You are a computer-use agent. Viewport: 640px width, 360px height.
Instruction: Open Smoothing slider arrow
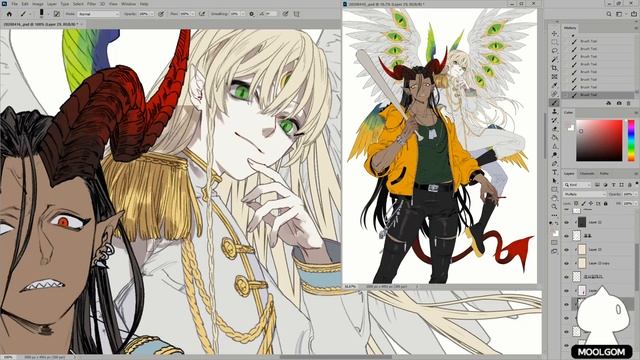click(x=242, y=13)
